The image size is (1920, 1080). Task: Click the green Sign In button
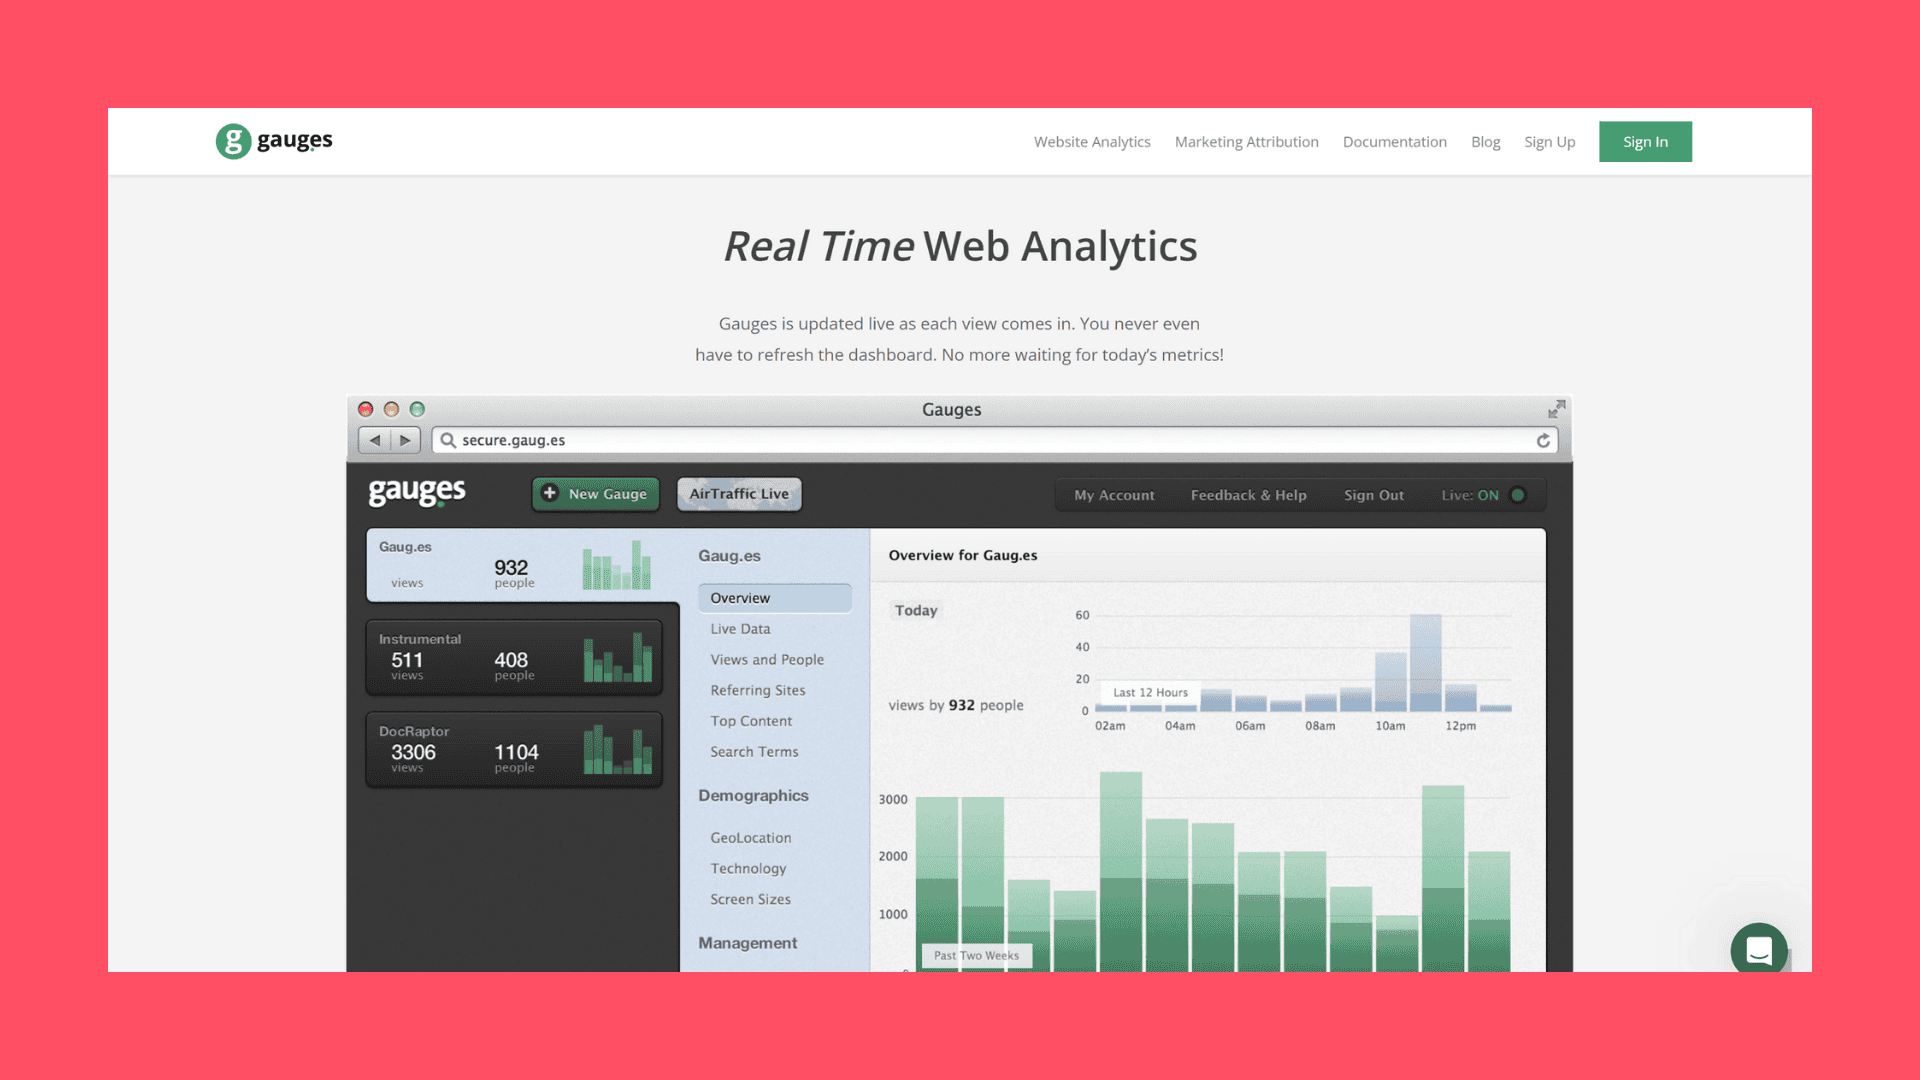[x=1645, y=142]
